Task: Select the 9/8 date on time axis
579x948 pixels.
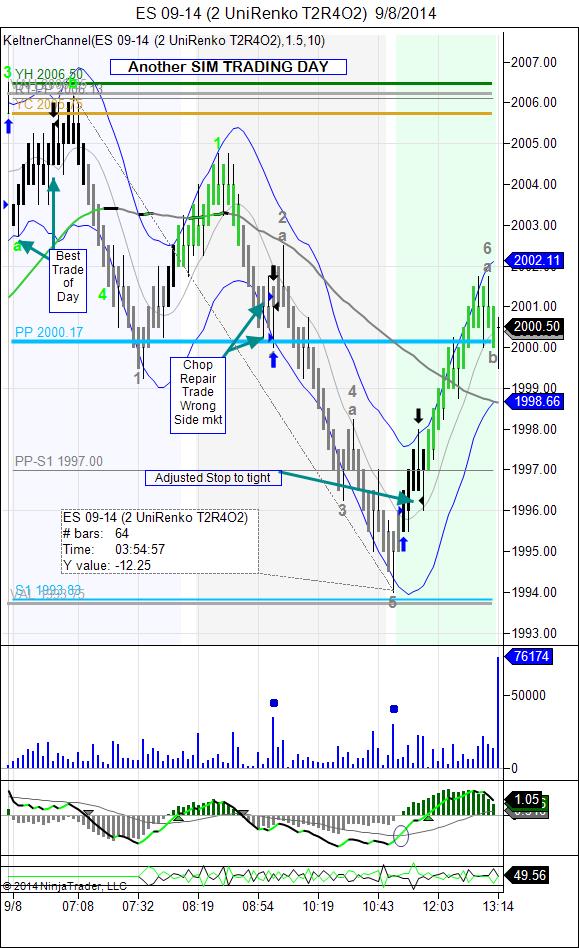Action: 13,906
